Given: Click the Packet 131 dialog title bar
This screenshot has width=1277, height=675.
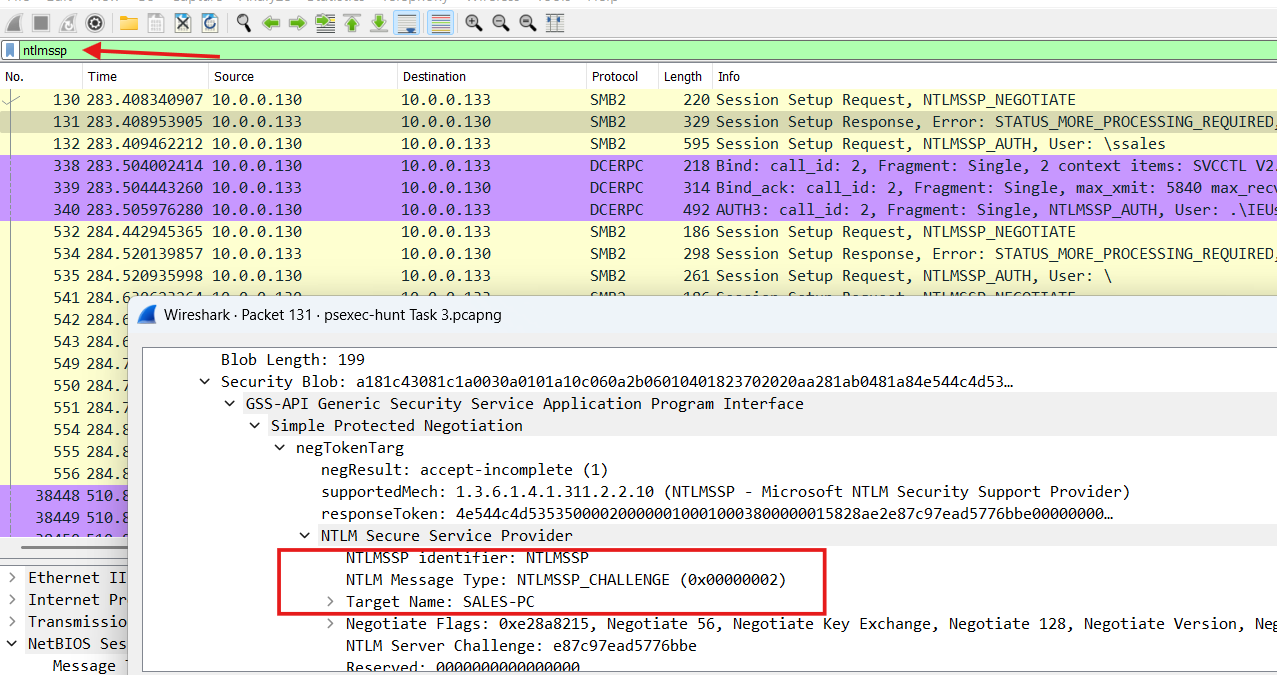Looking at the screenshot, I should coord(703,315).
